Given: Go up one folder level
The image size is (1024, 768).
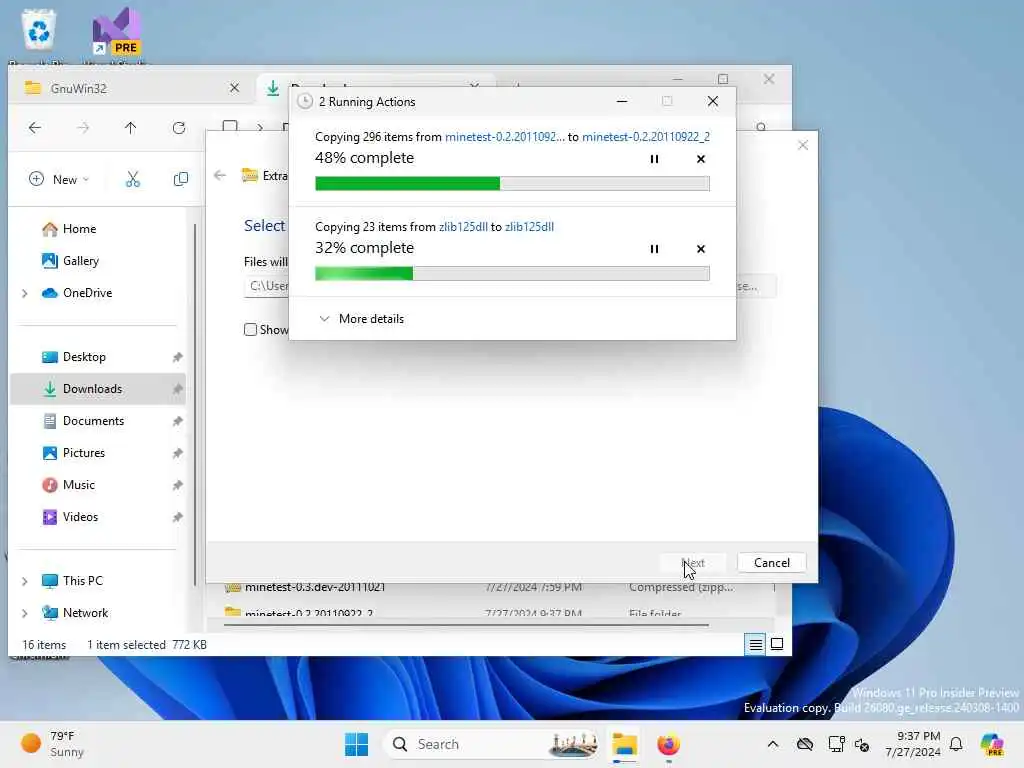Looking at the screenshot, I should 131,128.
